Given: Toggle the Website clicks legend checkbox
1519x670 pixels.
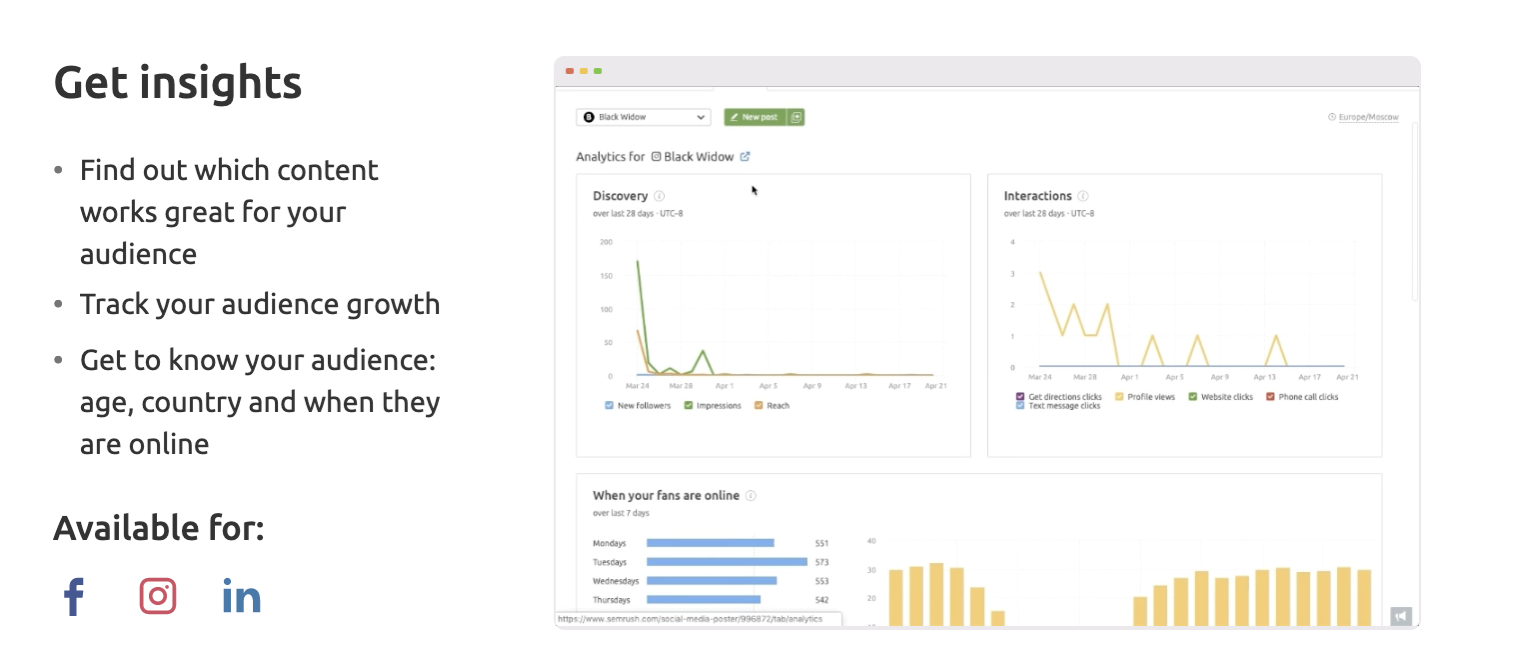Looking at the screenshot, I should (x=1193, y=397).
